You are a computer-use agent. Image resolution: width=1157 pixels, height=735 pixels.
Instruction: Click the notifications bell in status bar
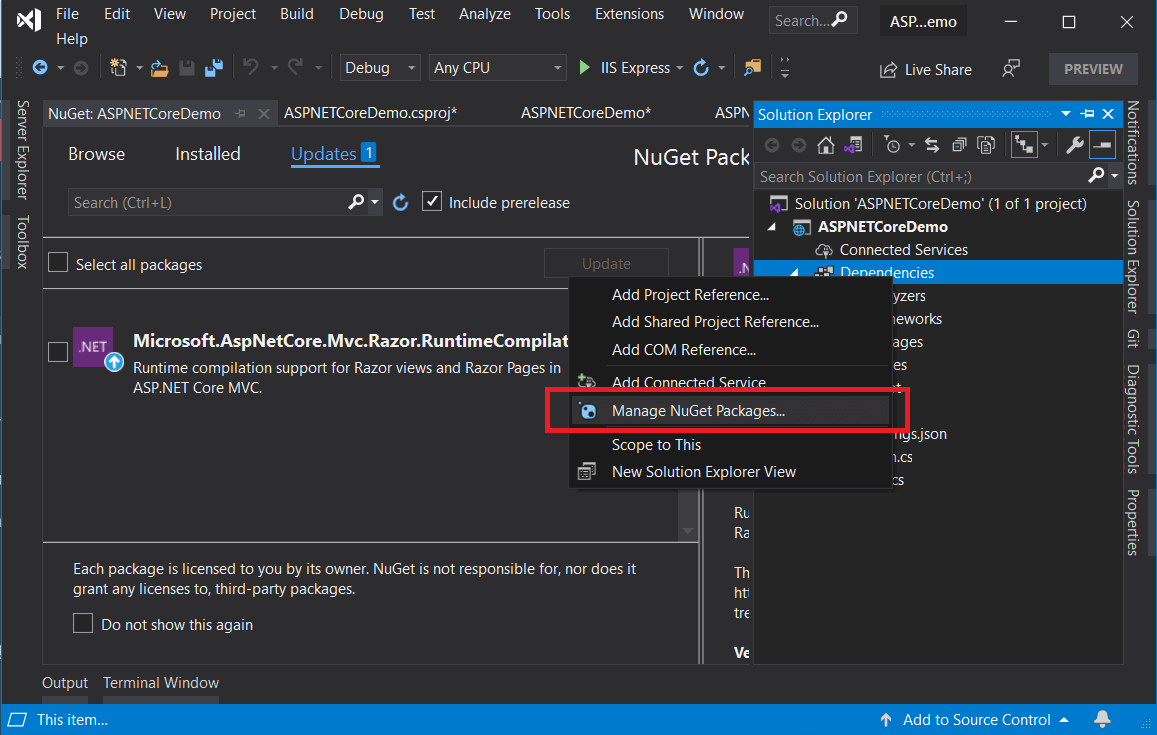click(x=1102, y=720)
